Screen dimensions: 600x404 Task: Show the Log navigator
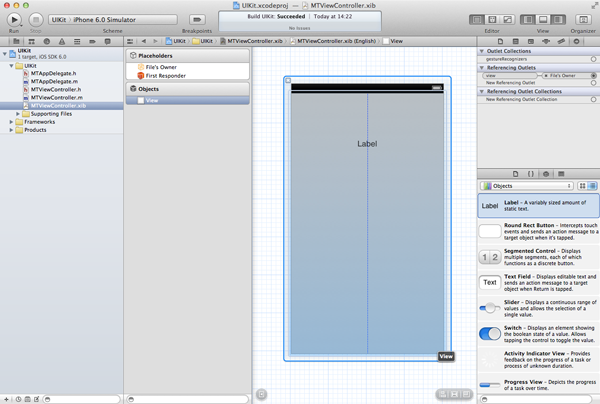click(108, 41)
